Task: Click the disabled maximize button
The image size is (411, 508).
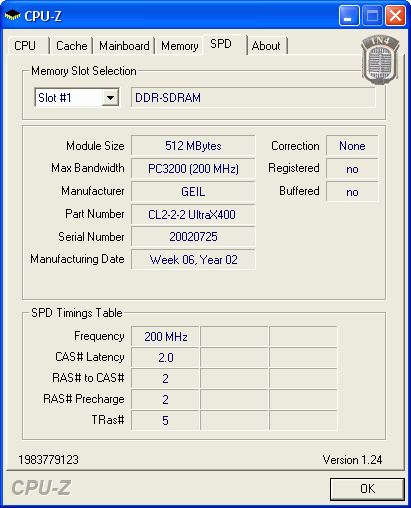Action: click(x=372, y=15)
